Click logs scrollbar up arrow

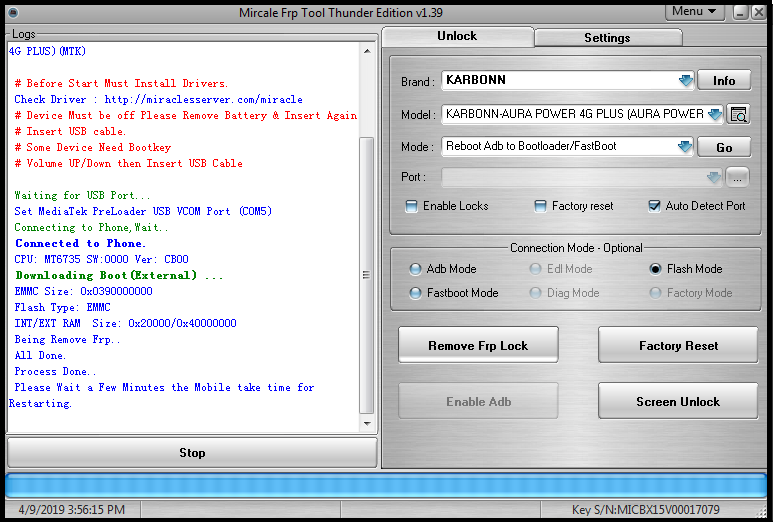coord(367,51)
